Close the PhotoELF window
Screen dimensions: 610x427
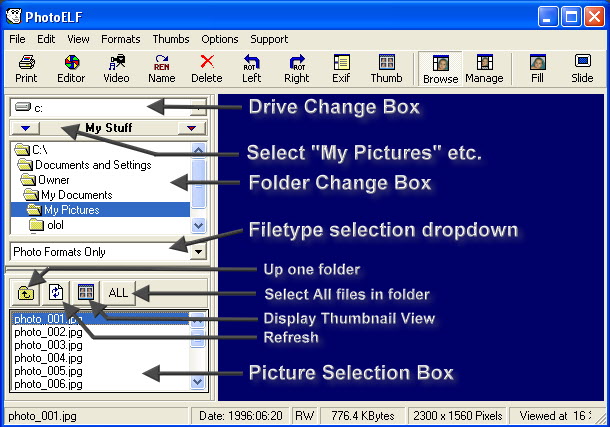(x=595, y=18)
